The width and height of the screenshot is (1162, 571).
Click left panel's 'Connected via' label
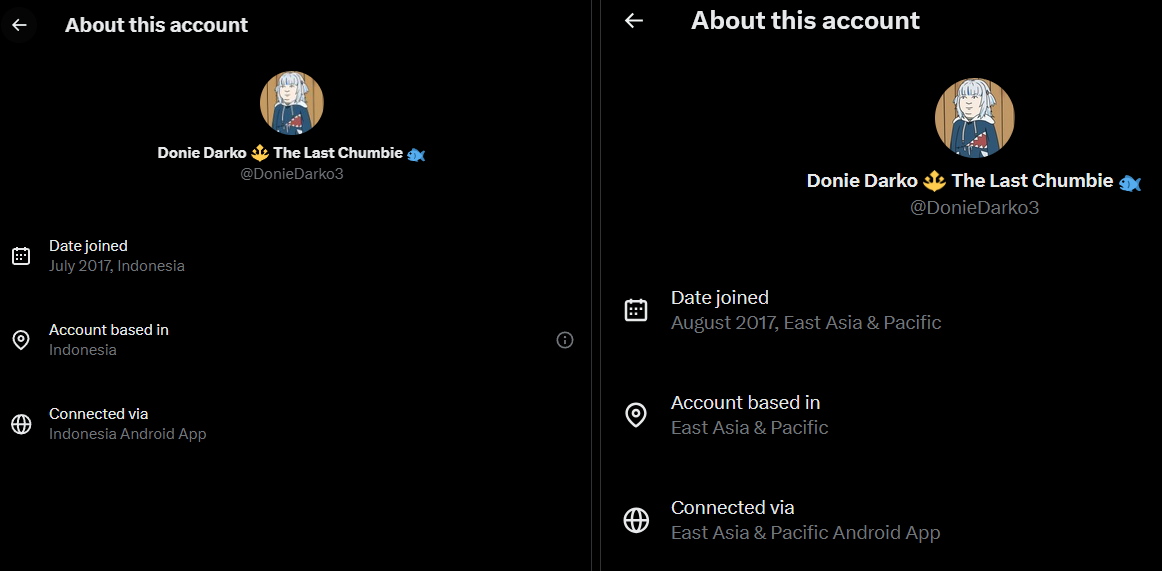click(99, 413)
